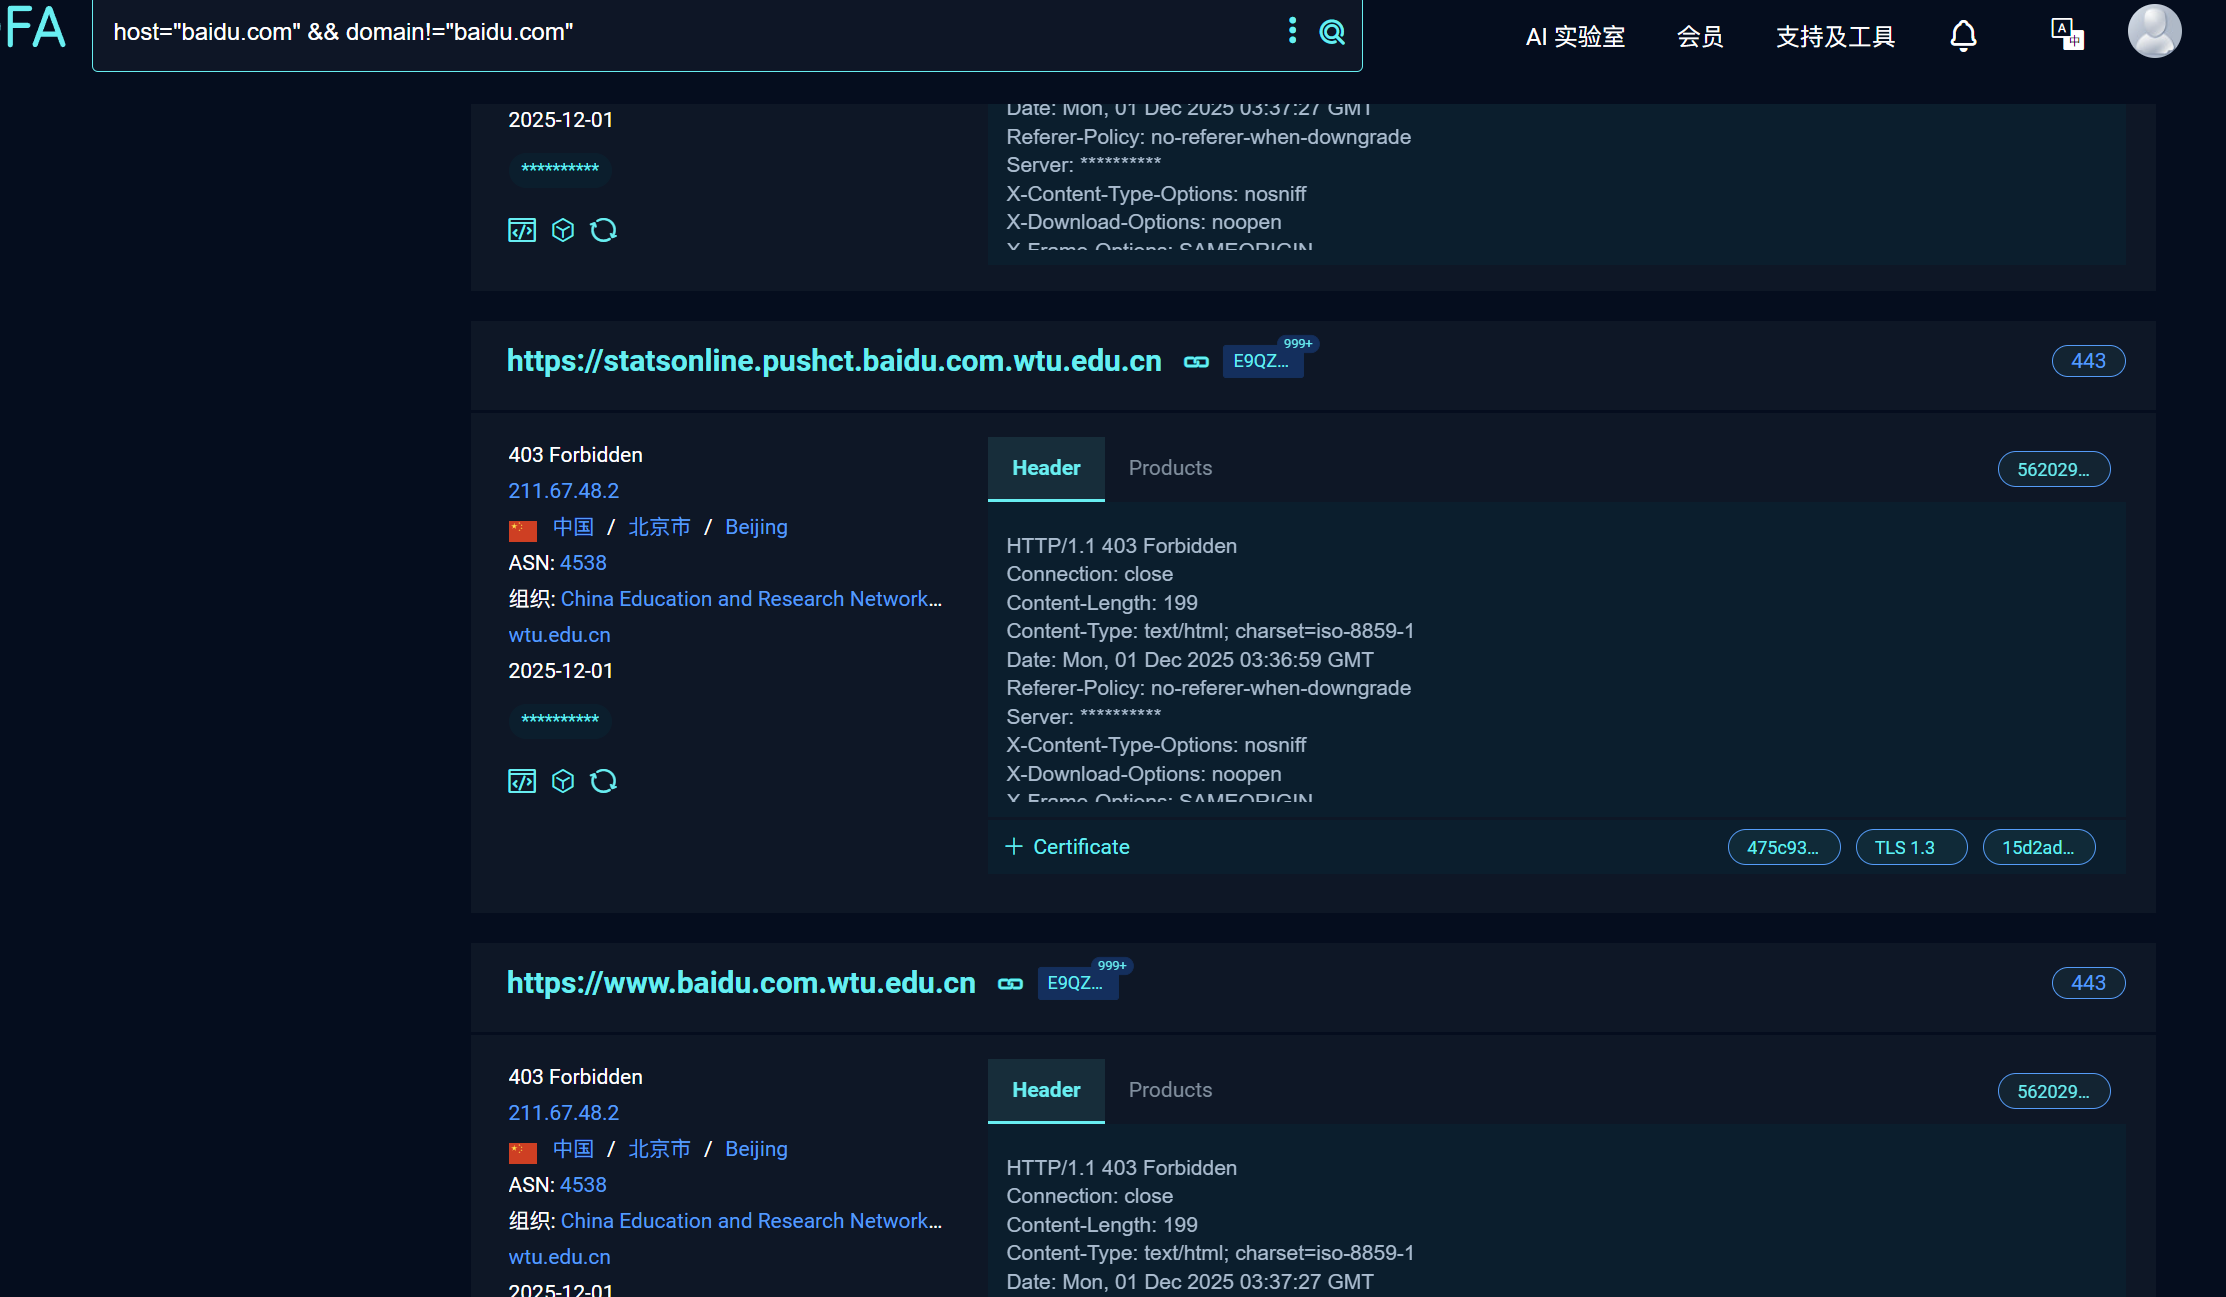
Task: Click into the search query input field
Action: (x=680, y=33)
